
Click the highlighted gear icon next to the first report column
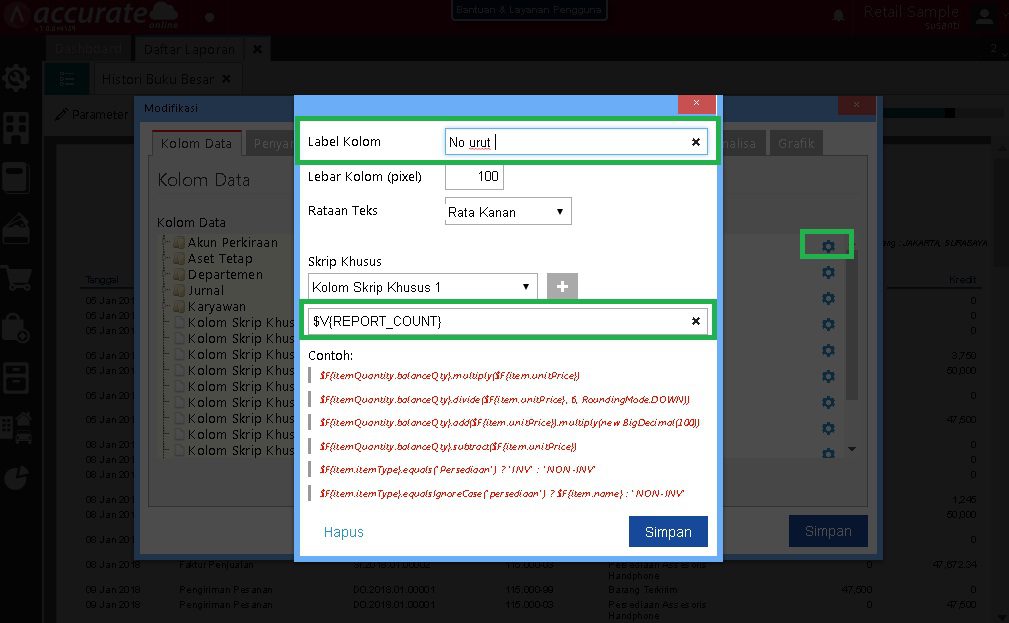point(827,243)
